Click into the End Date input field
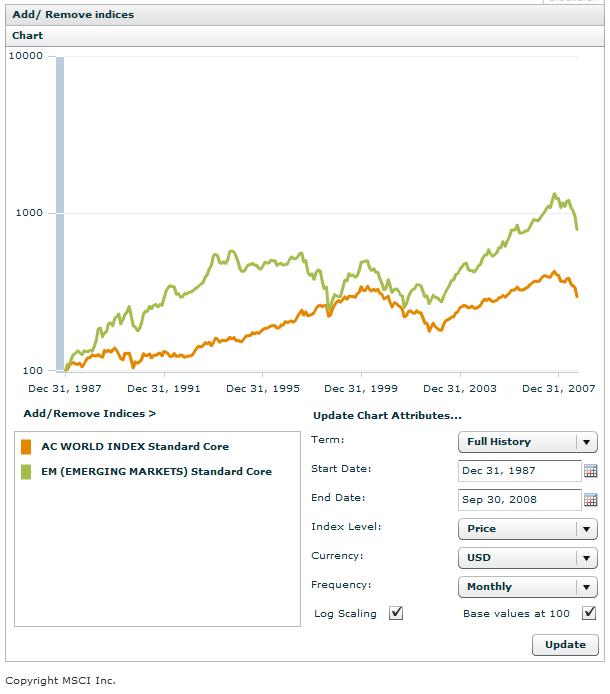 pos(519,500)
